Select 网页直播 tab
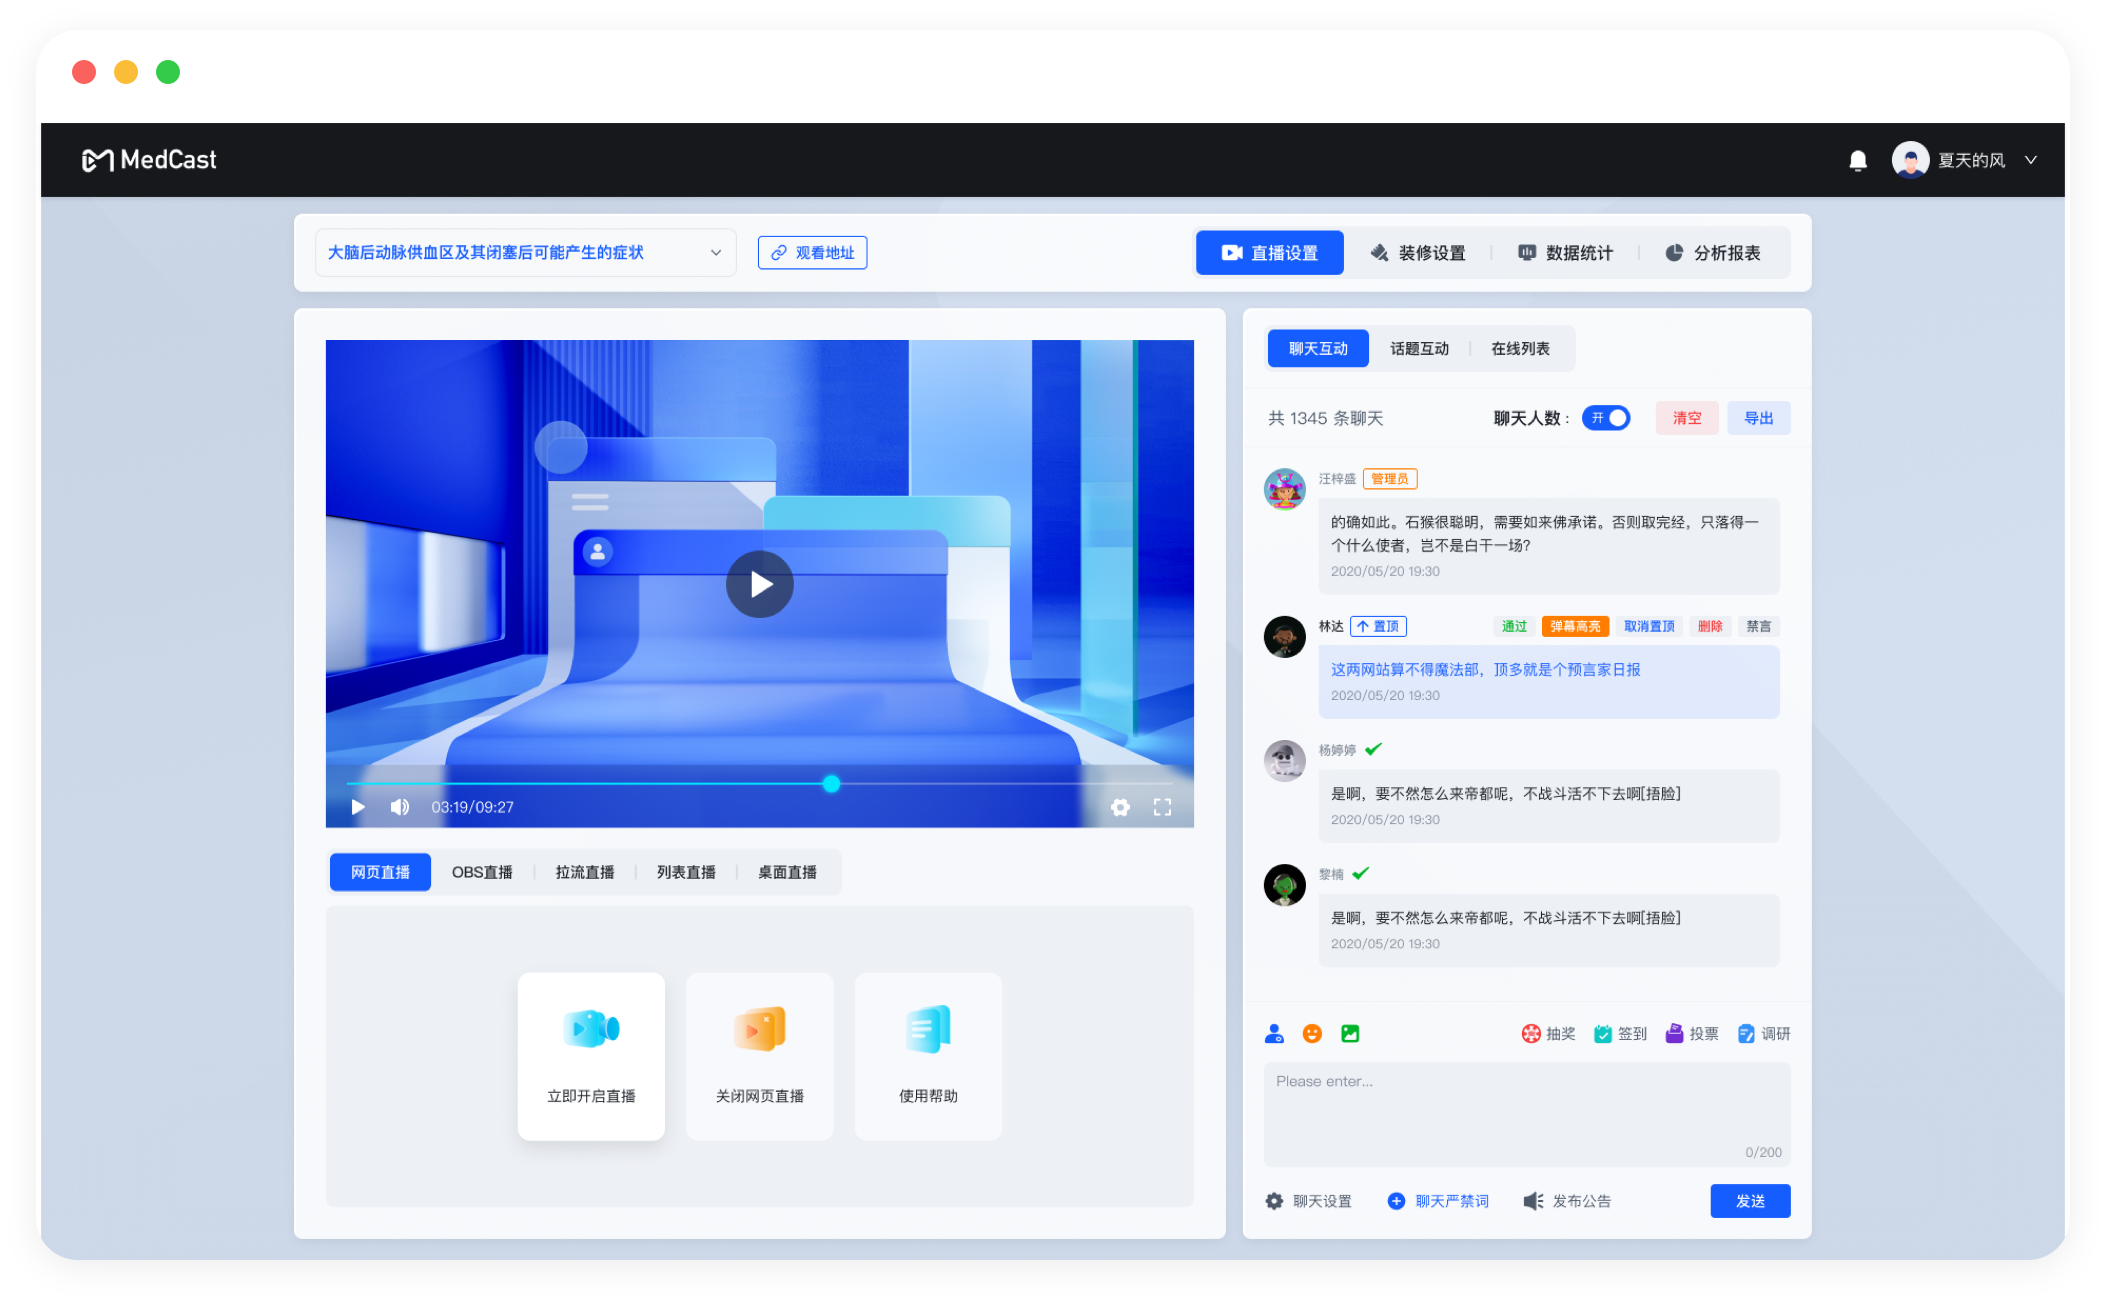 coord(380,872)
